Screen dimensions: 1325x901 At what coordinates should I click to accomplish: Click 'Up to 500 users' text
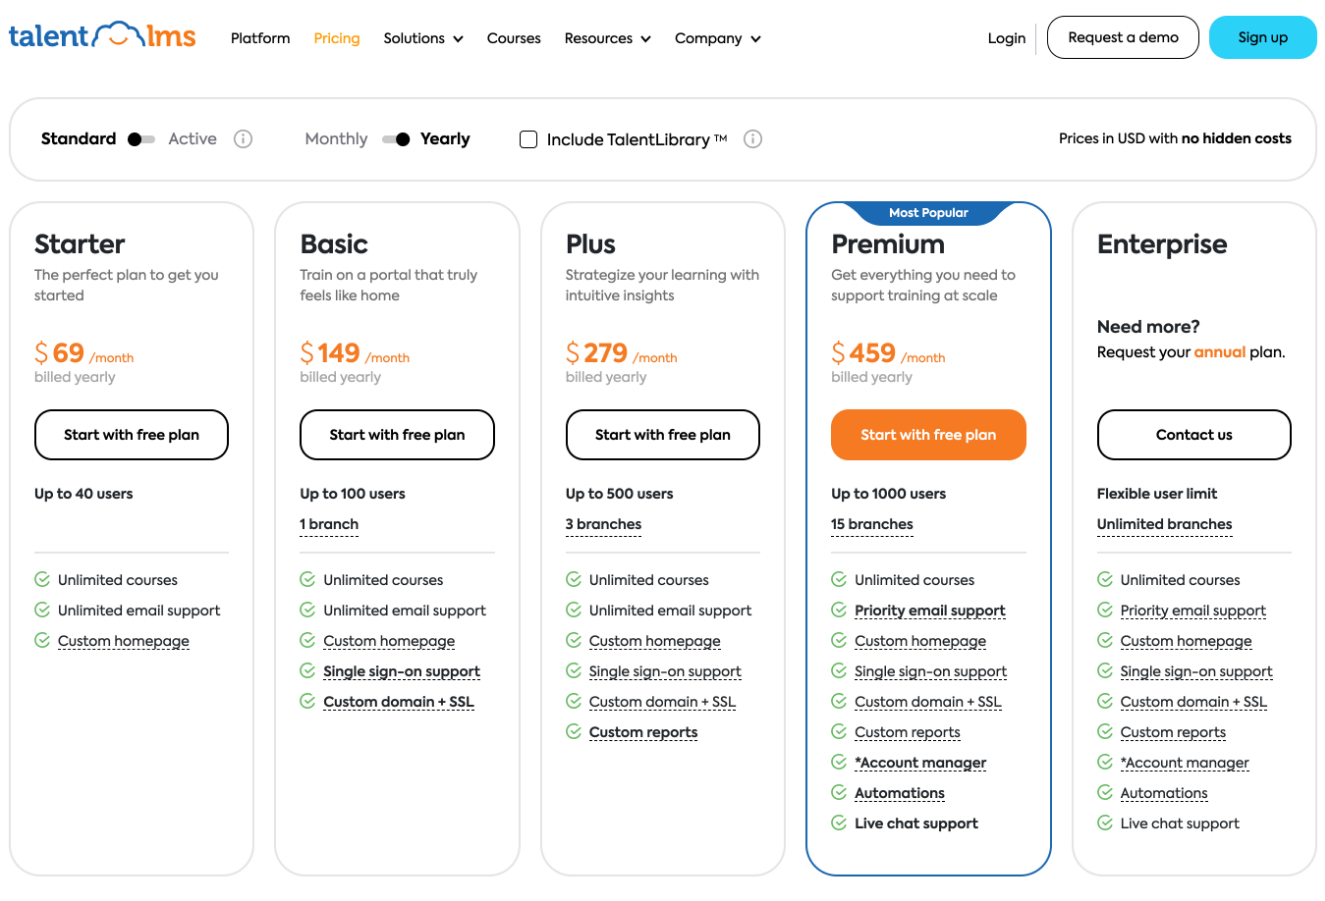[x=619, y=494]
